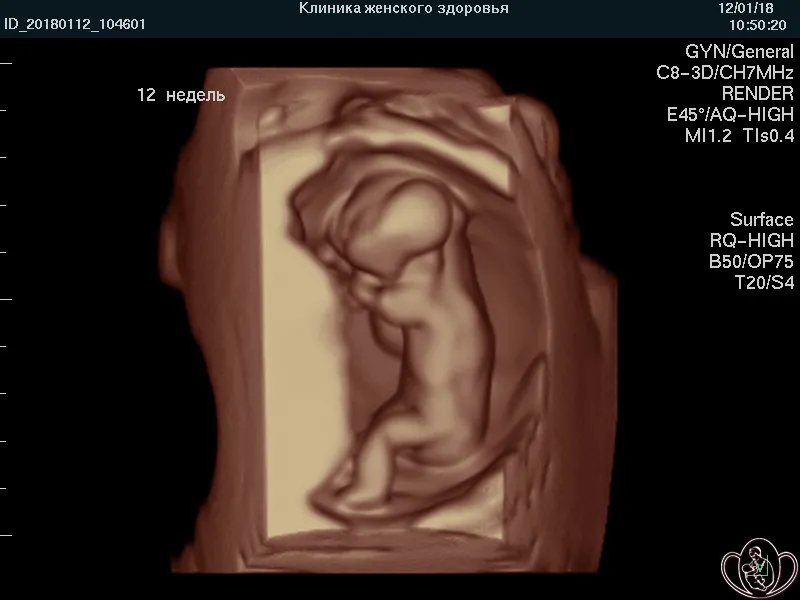Select the GYN/General preset label

739,52
